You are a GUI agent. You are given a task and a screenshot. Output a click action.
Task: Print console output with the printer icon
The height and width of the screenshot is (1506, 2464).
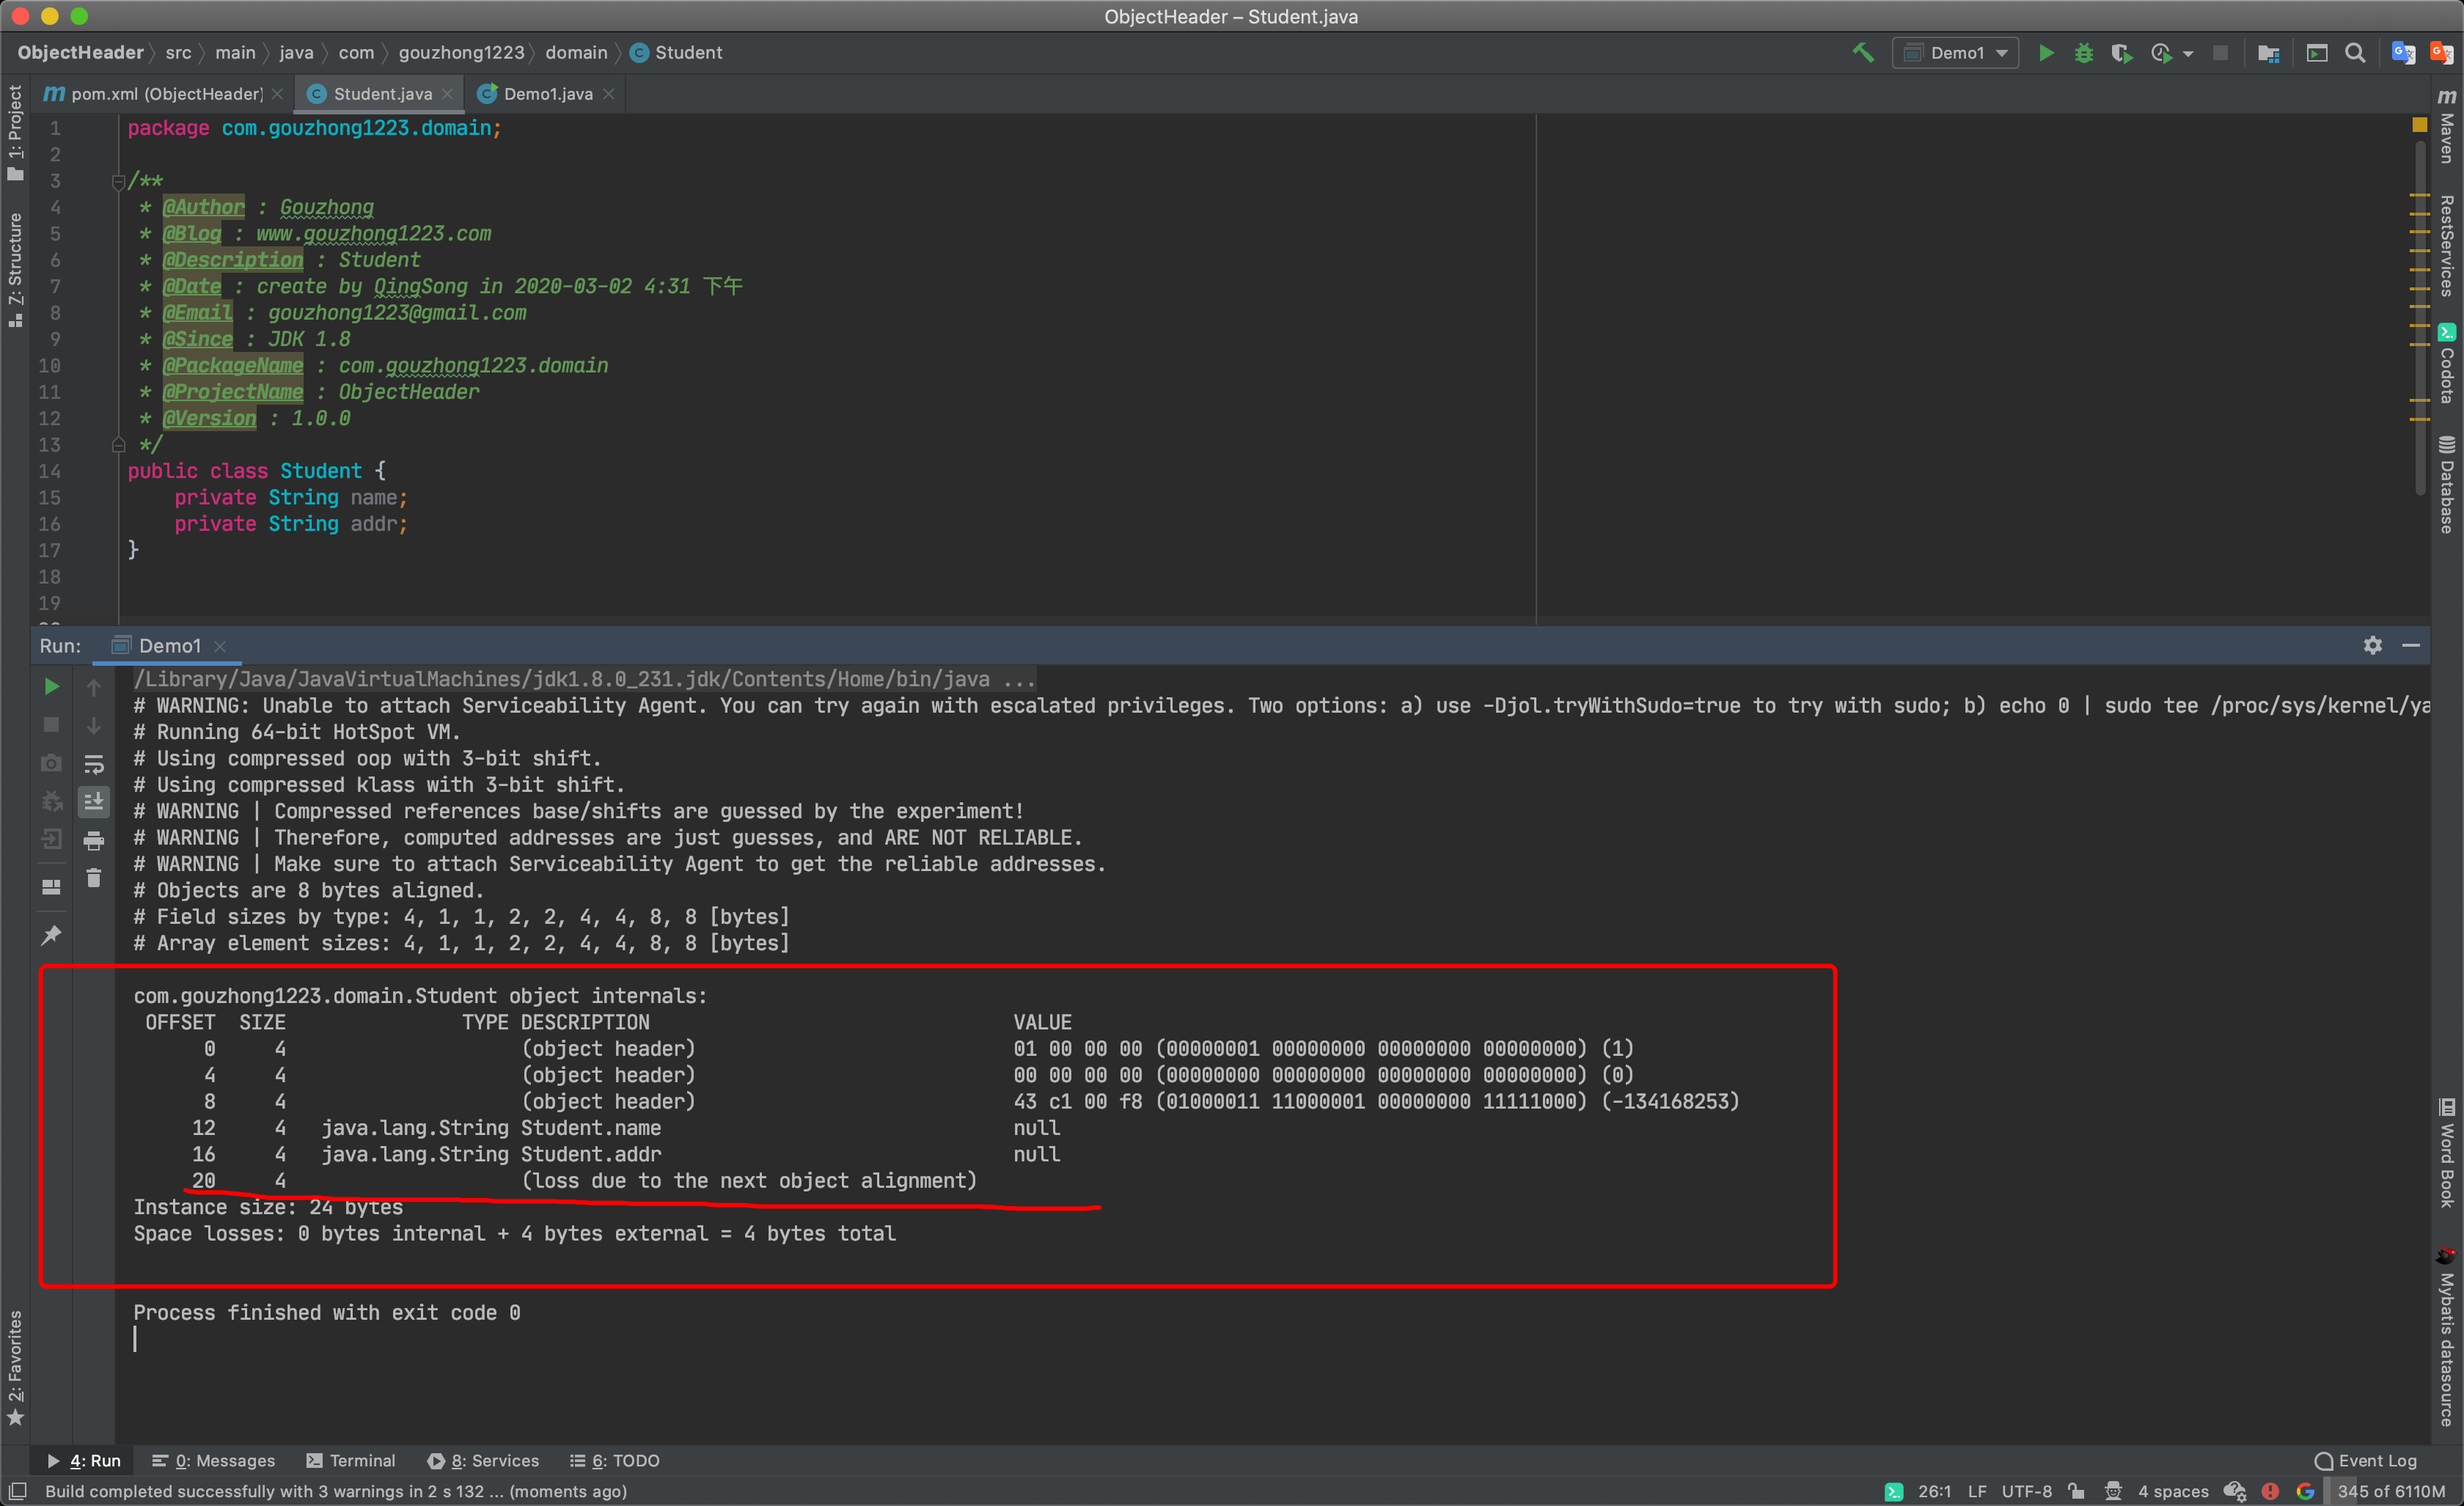(x=93, y=840)
